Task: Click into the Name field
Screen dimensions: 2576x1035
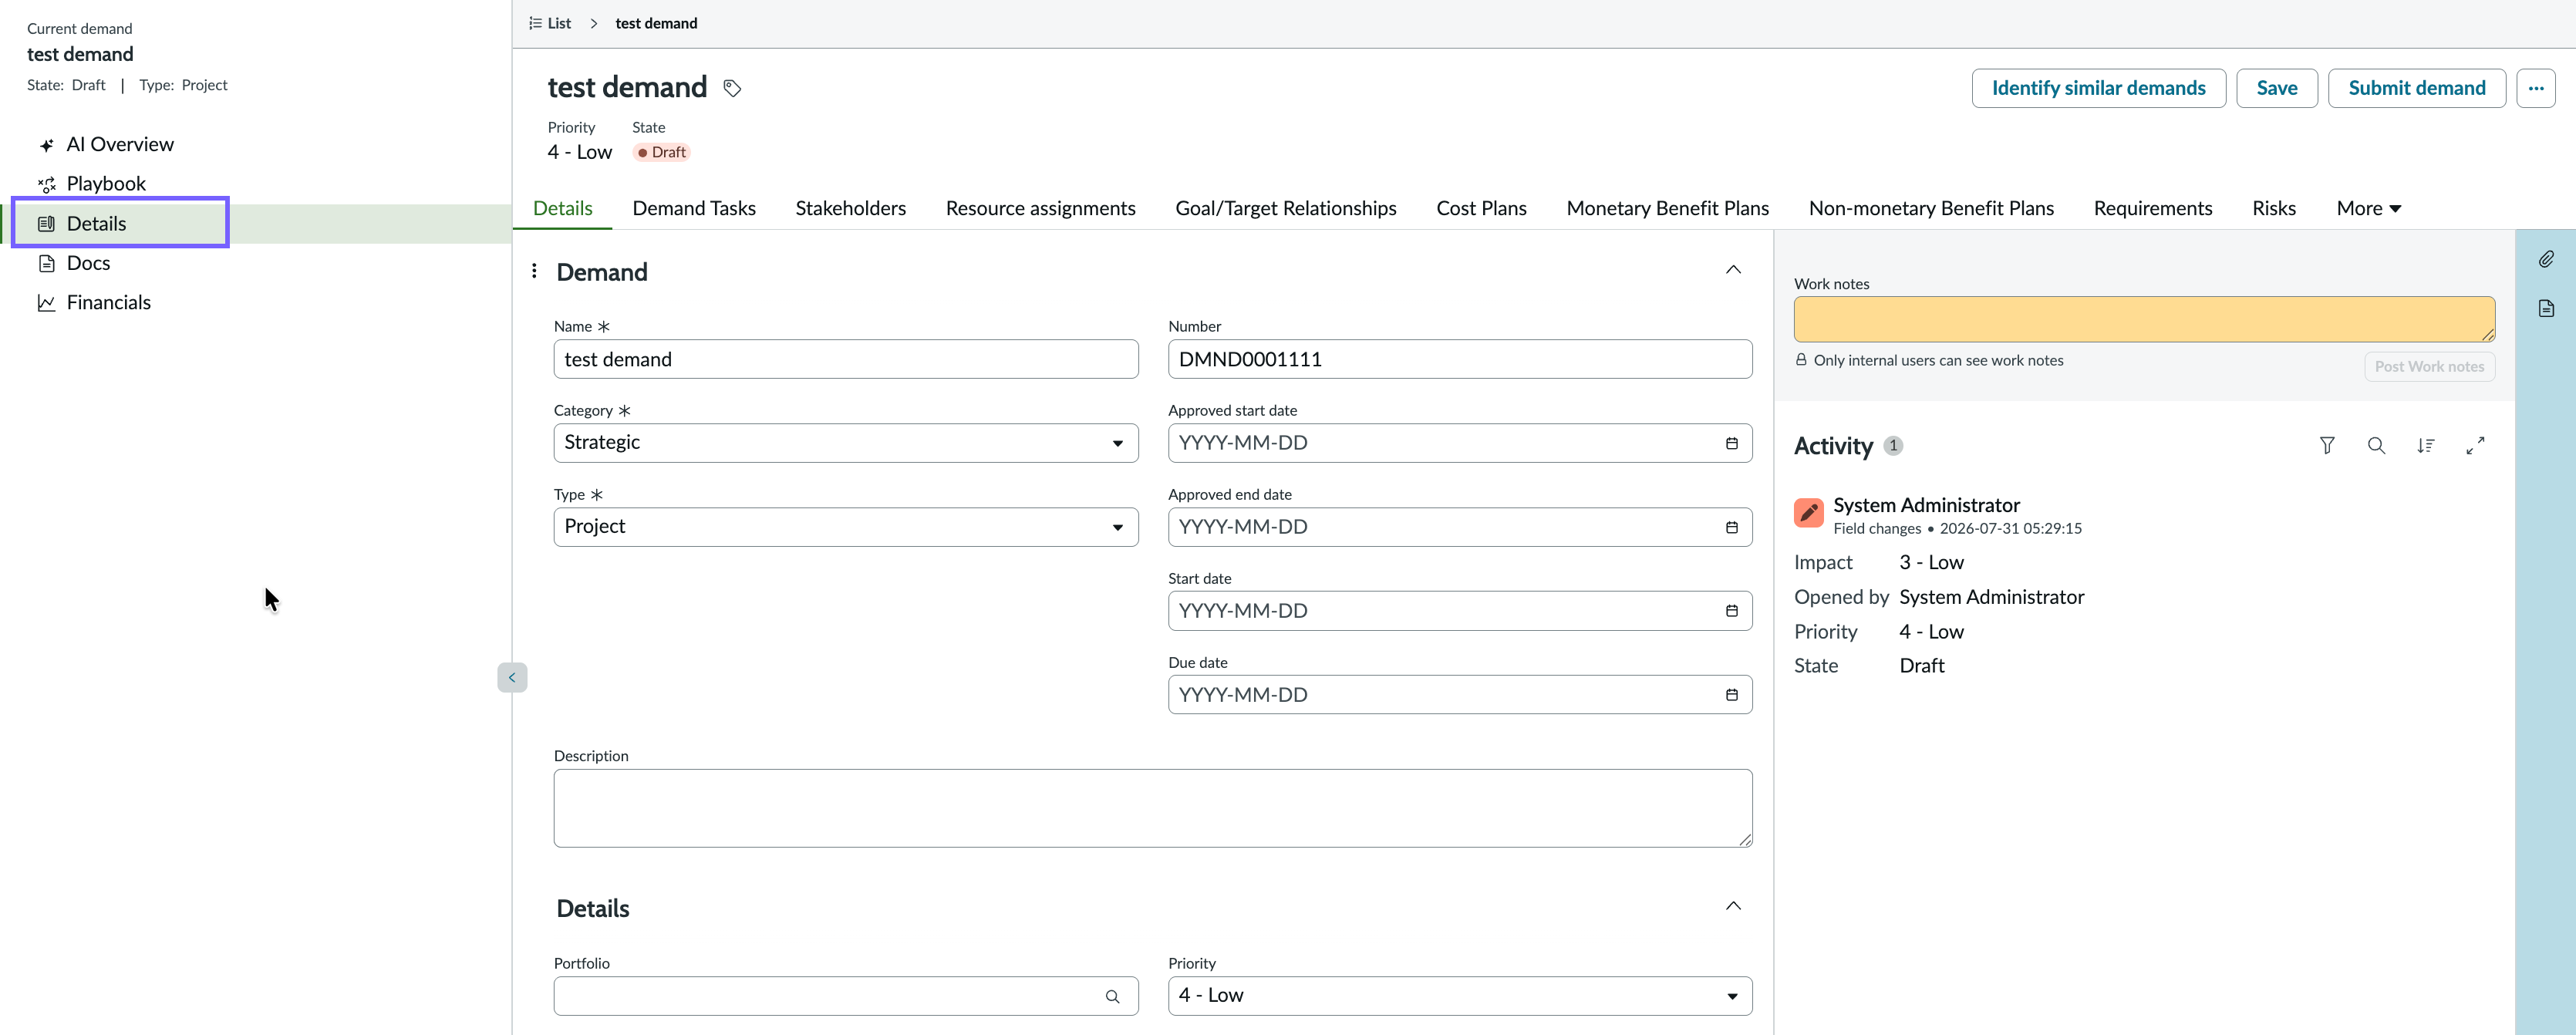Action: click(x=845, y=359)
